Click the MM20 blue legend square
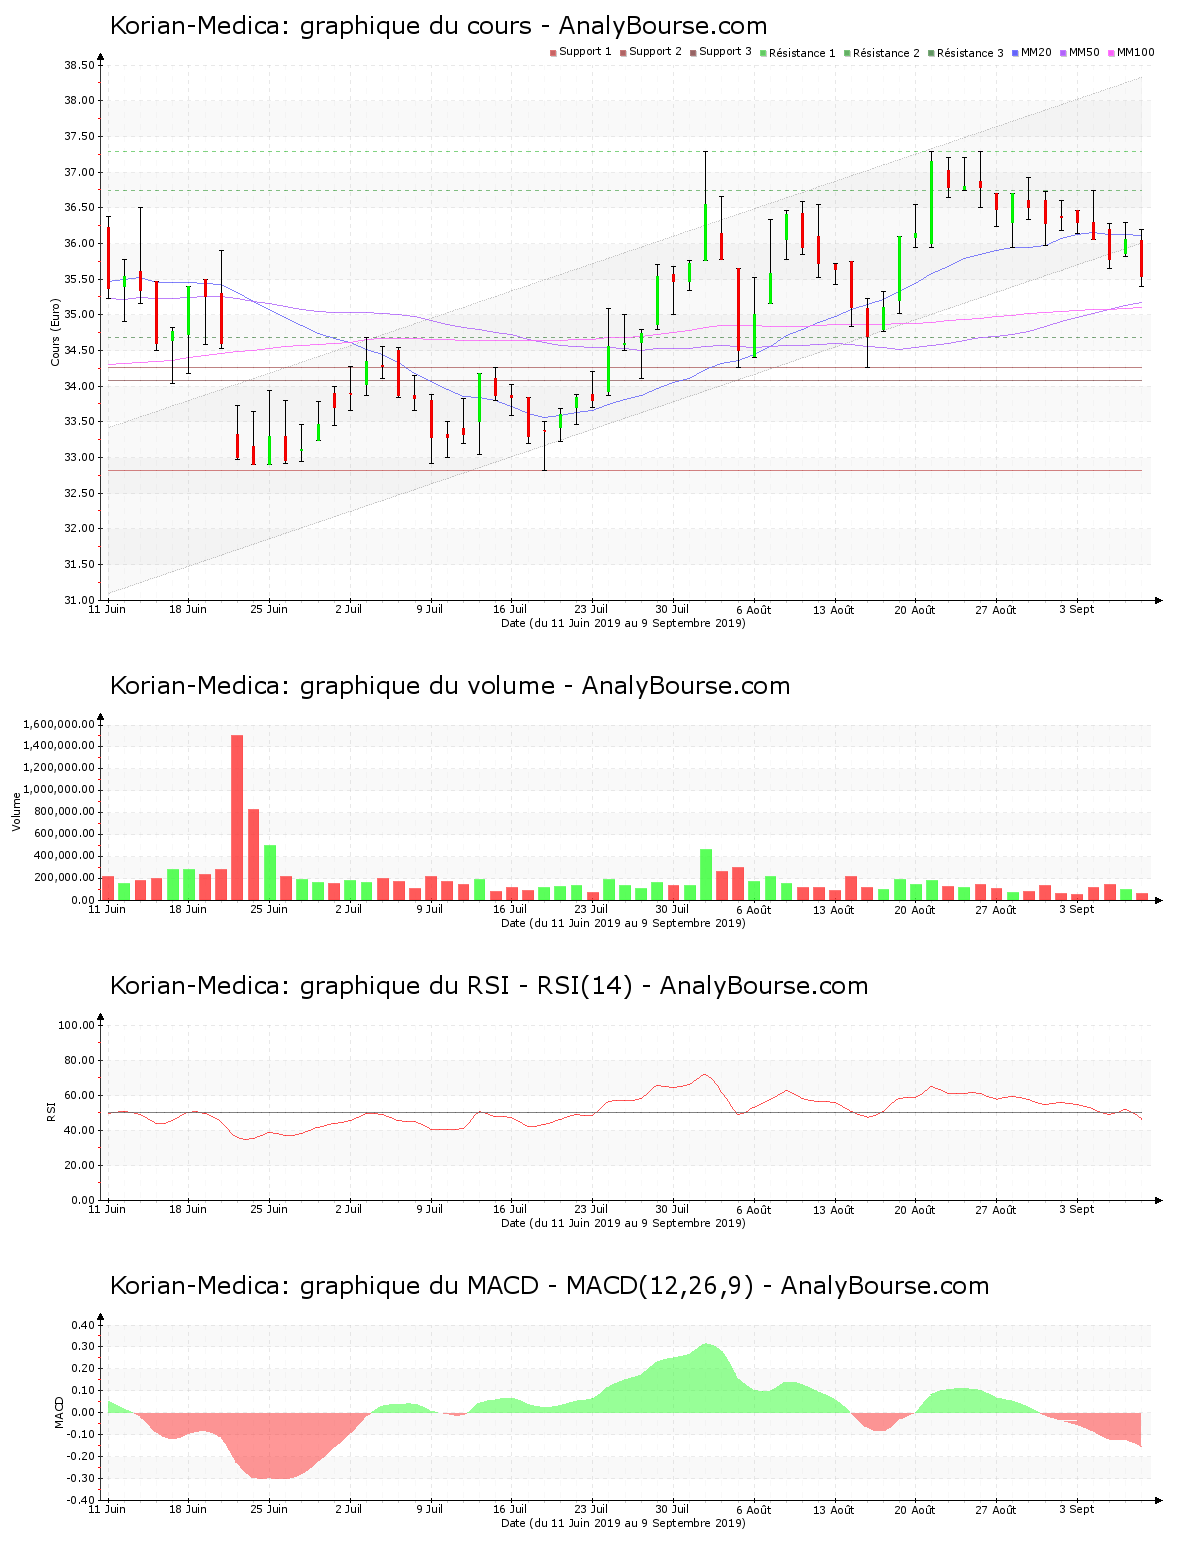This screenshot has width=1200, height=1550. 1015,53
